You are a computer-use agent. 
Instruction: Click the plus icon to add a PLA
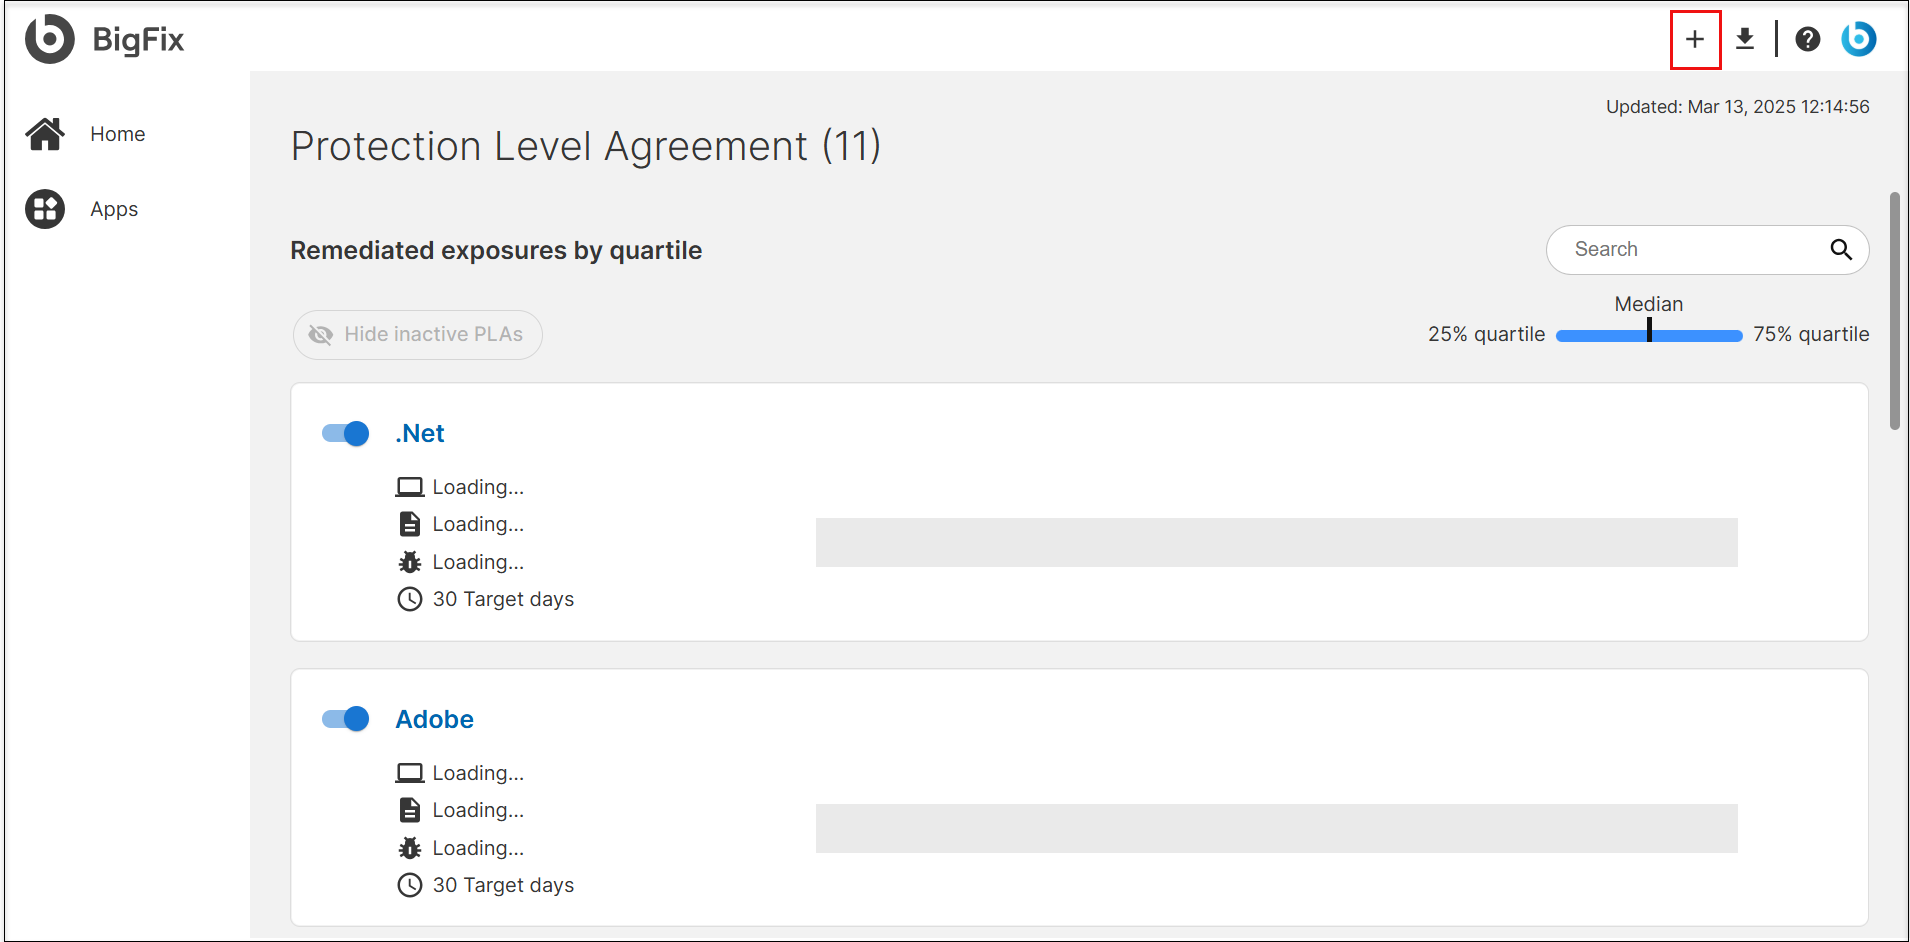1695,40
